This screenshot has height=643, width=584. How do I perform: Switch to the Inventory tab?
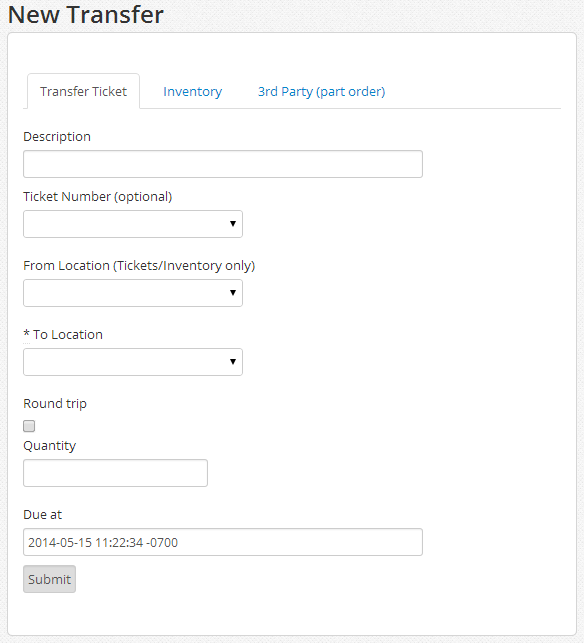(192, 91)
